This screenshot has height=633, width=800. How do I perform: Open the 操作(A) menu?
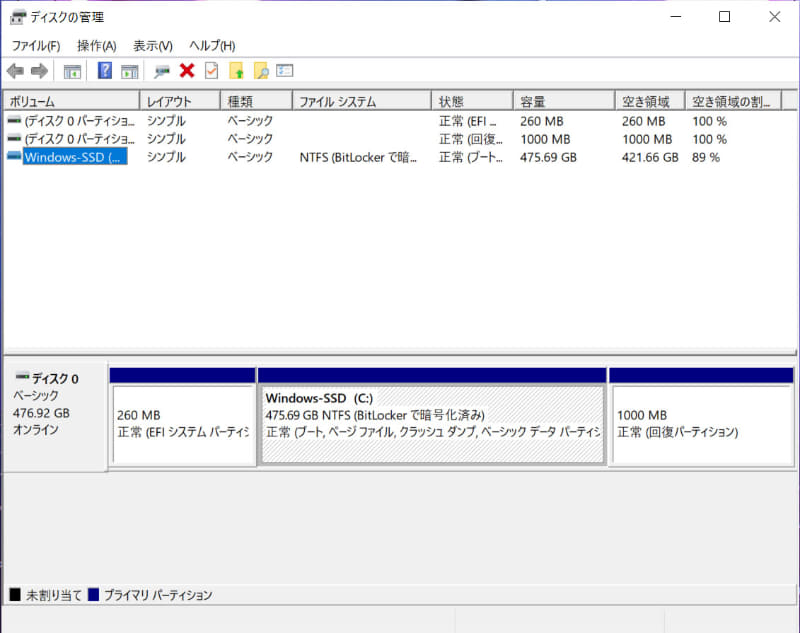click(x=95, y=45)
